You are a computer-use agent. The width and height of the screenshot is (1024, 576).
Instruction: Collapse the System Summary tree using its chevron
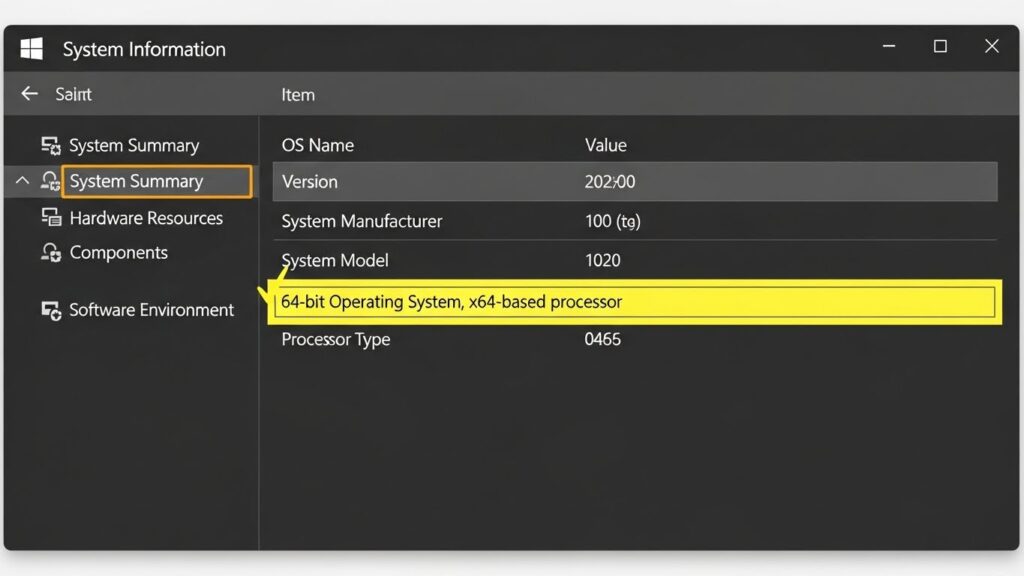[x=22, y=181]
